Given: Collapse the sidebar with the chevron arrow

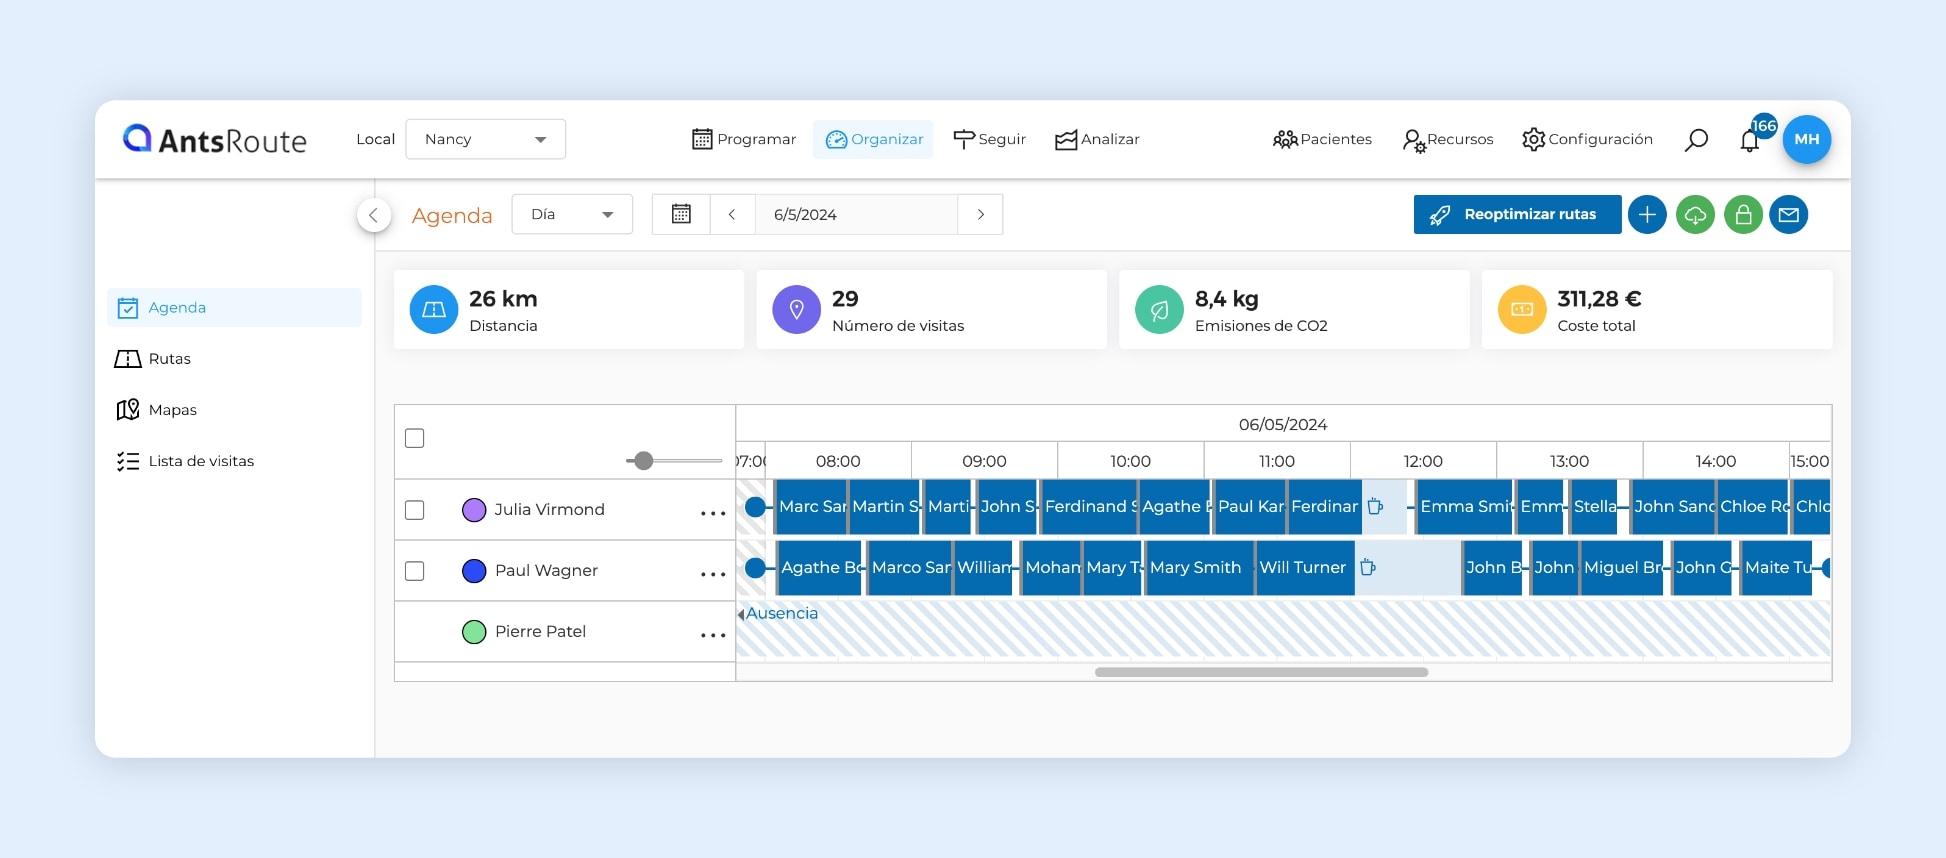Looking at the screenshot, I should pyautogui.click(x=374, y=215).
